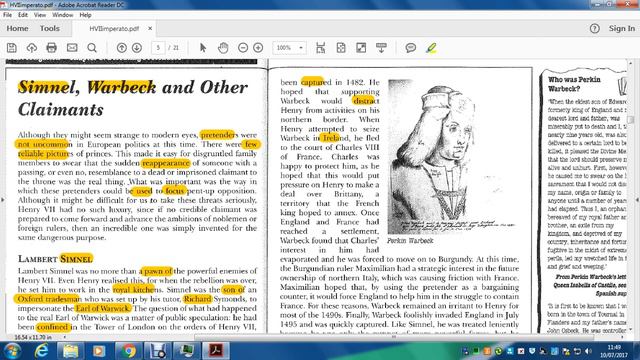
Task: Open Windows Explorer folder on taskbar
Action: pos(70,351)
